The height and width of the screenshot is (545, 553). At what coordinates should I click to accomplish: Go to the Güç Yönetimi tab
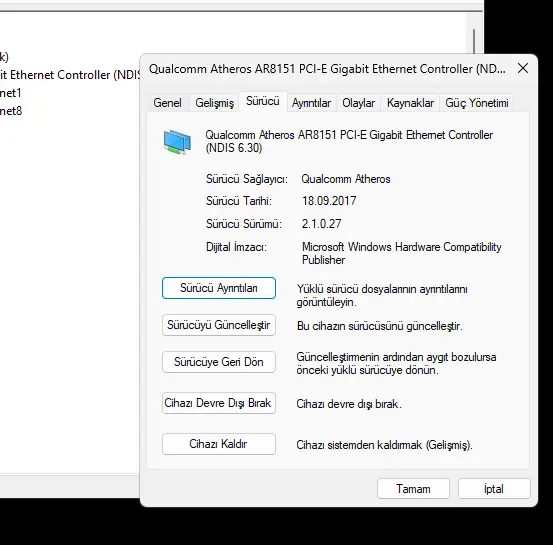coord(476,103)
